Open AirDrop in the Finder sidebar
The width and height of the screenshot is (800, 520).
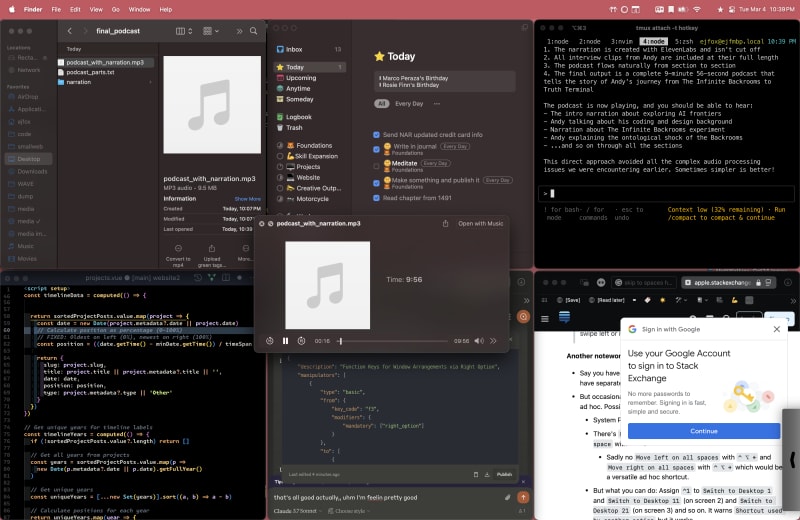click(28, 96)
